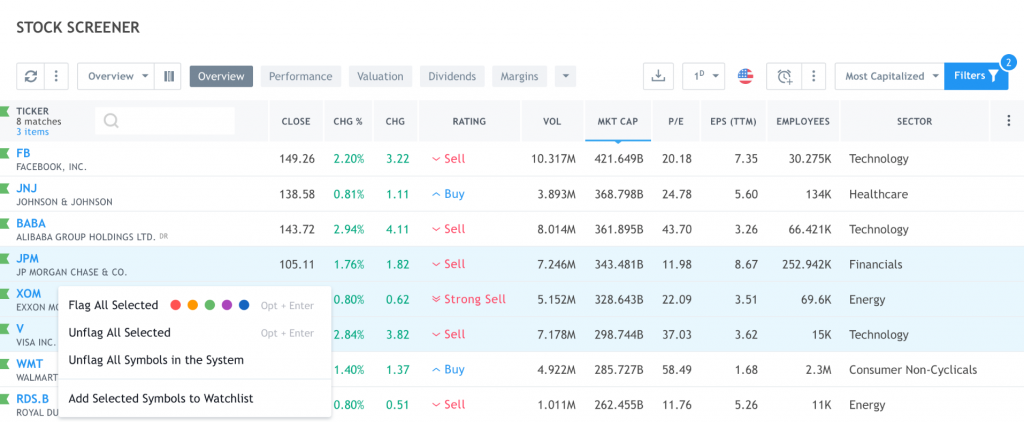Screen dimensions: 1024x422
Task: Open the column setup bars icon
Action: (168, 76)
